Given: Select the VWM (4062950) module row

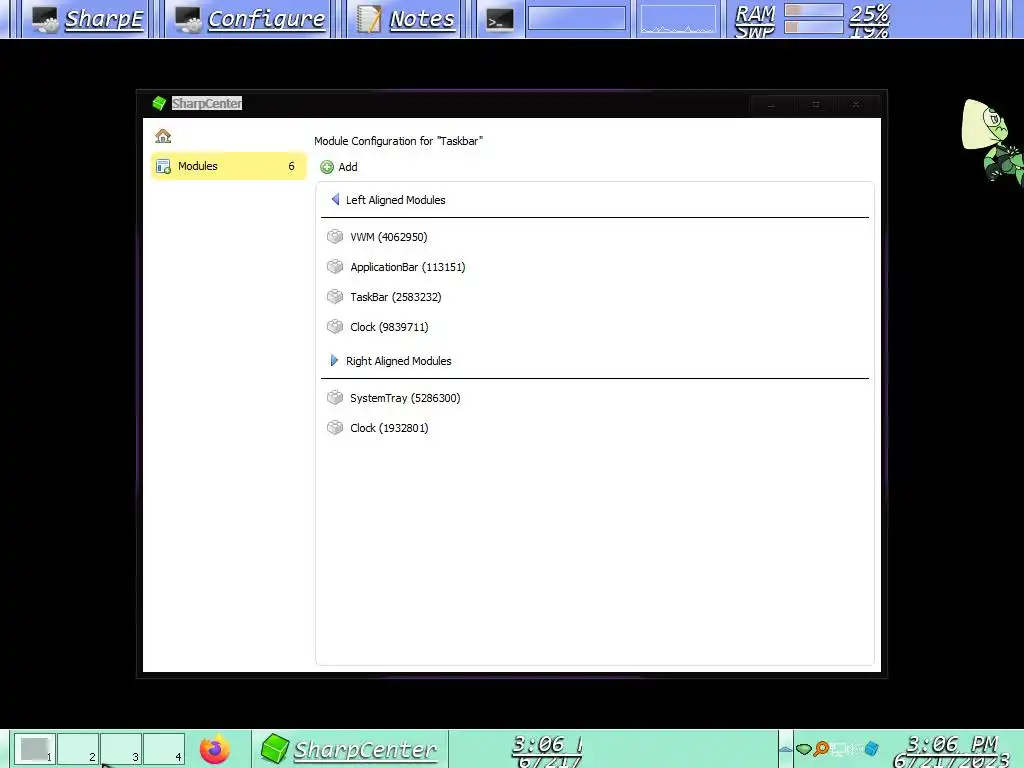Looking at the screenshot, I should [x=594, y=237].
